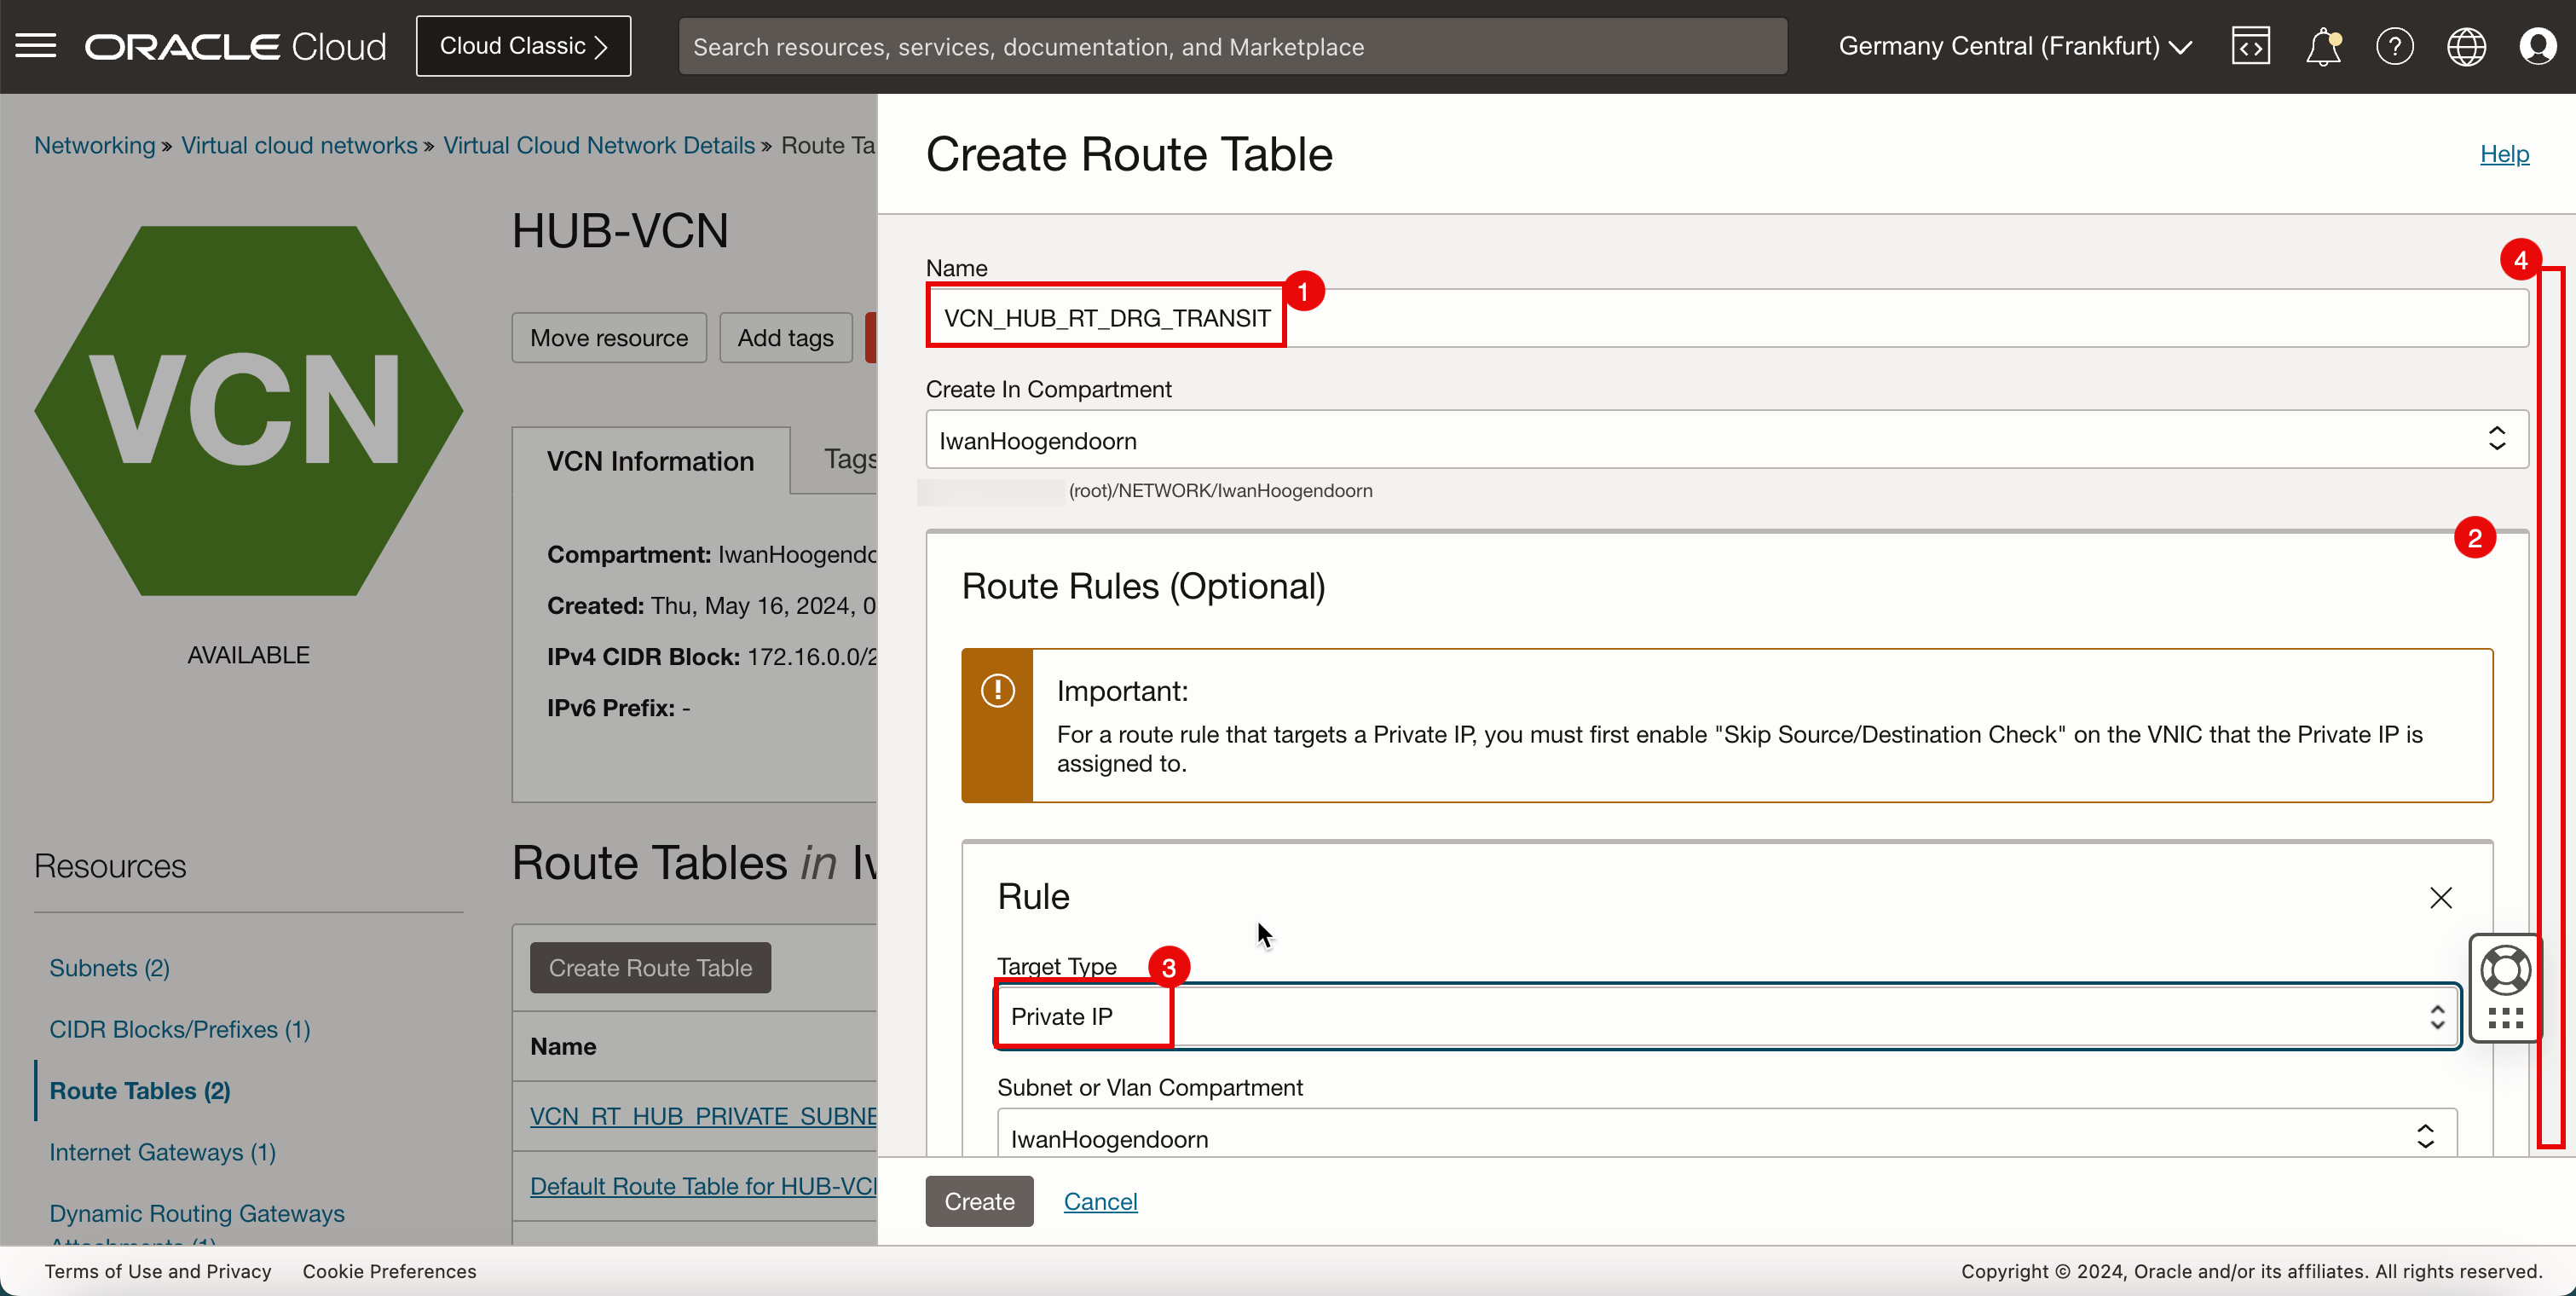This screenshot has width=2576, height=1296.
Task: Click the user profile avatar icon
Action: (2539, 46)
